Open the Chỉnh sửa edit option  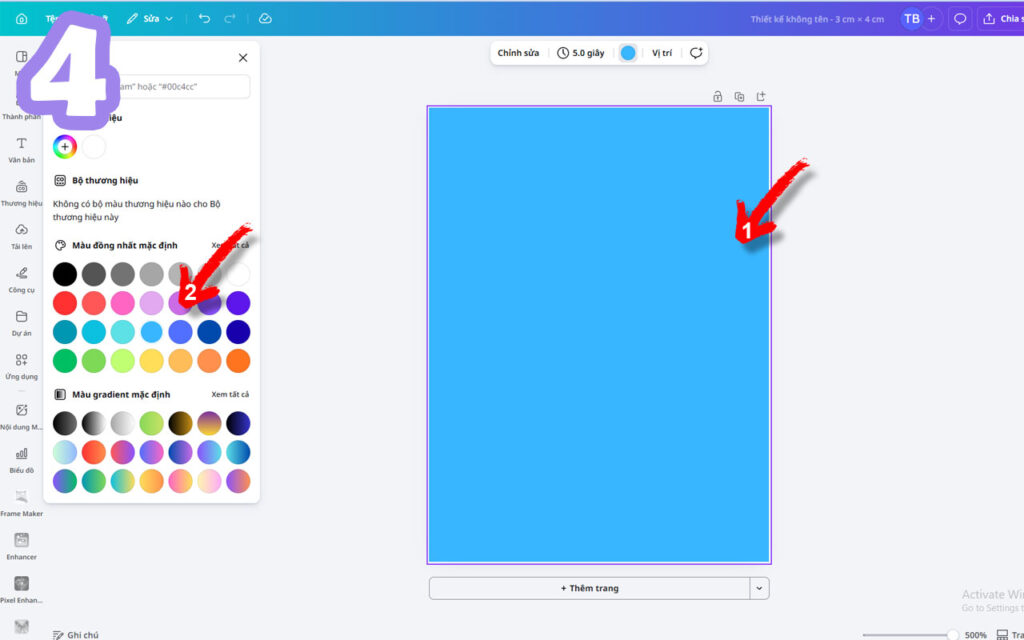[519, 53]
